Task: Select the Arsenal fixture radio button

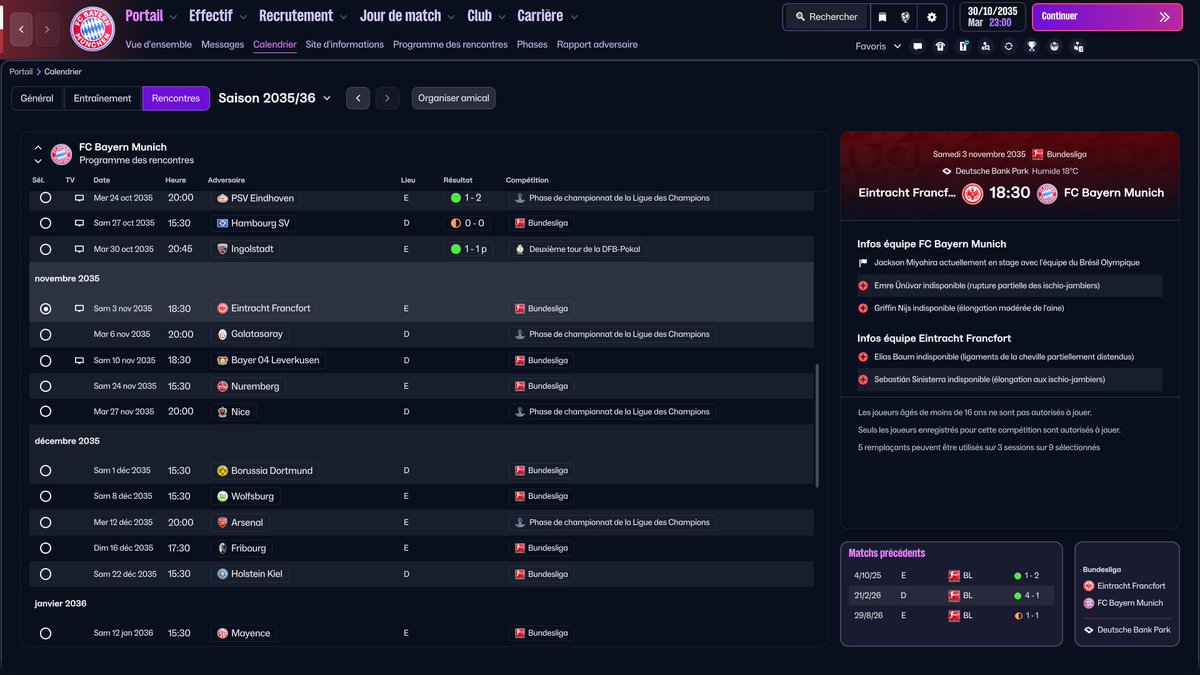Action: click(45, 523)
